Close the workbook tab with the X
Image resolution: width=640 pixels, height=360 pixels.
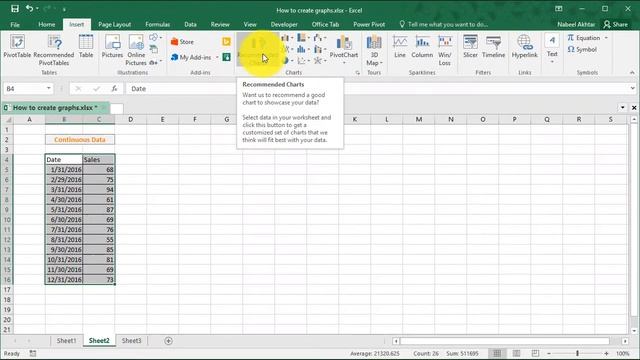point(634,108)
